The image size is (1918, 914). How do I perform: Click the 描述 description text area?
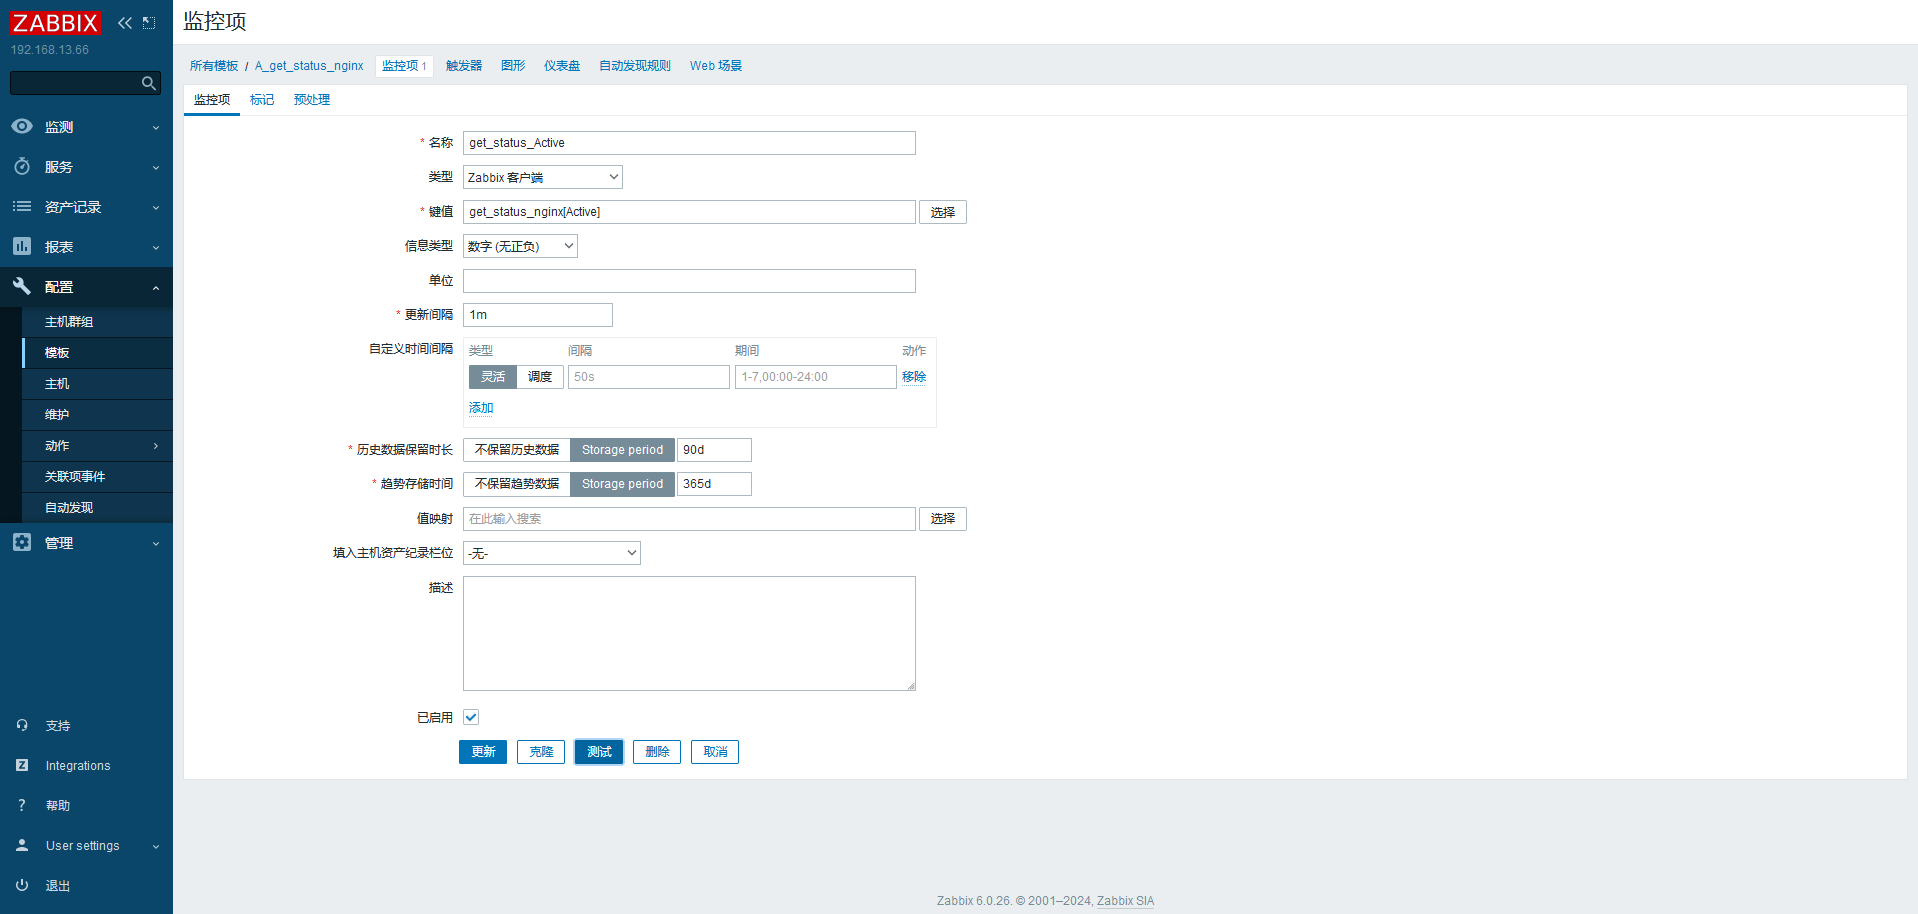tap(689, 633)
